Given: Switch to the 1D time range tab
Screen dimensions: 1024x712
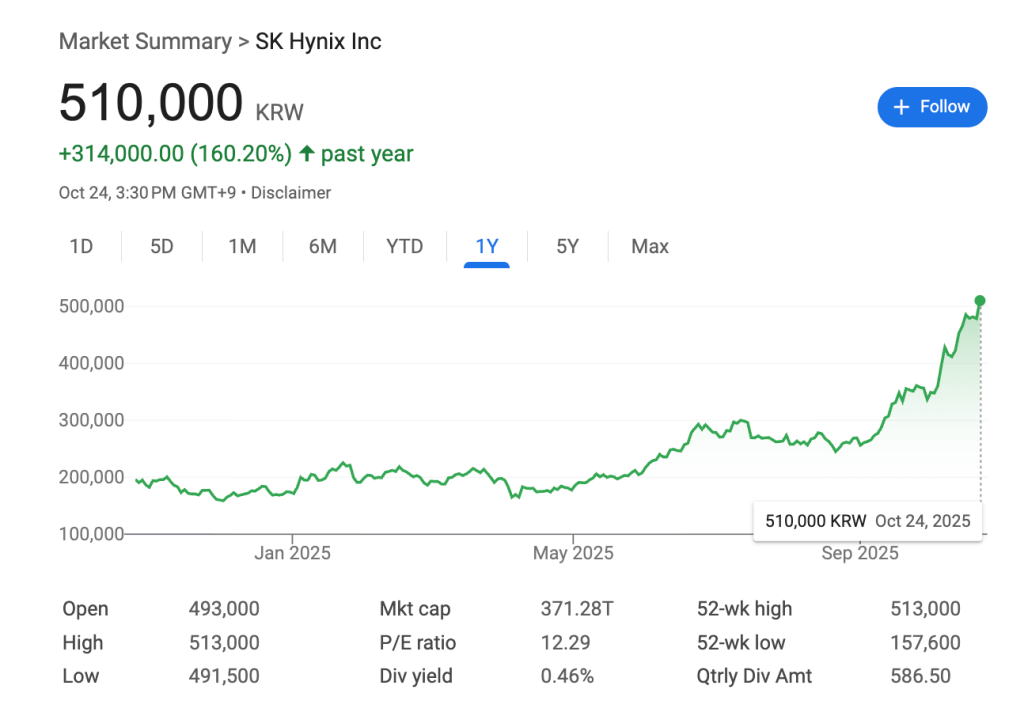Looking at the screenshot, I should [x=81, y=246].
